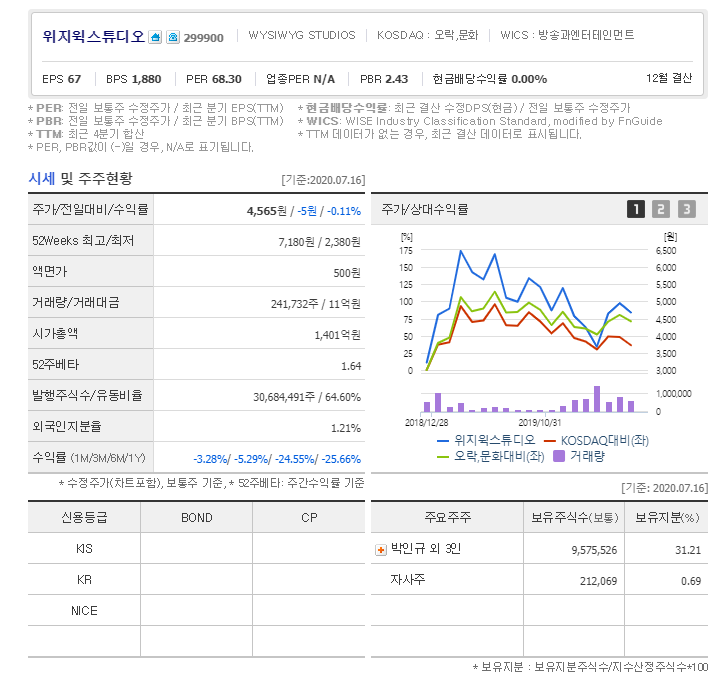Click the 30,684,491주 / 64.60% value
The width and height of the screenshot is (724, 684).
307,397
